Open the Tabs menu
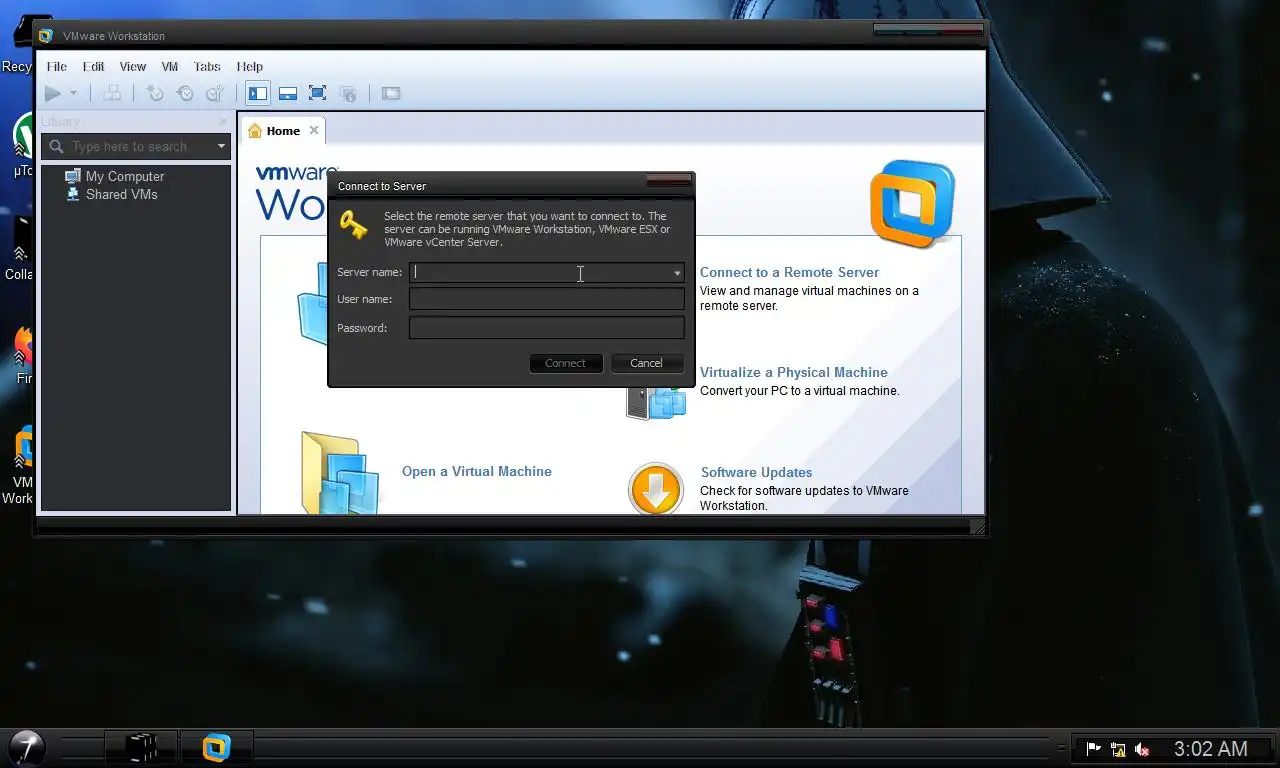The width and height of the screenshot is (1280, 768). (x=207, y=66)
